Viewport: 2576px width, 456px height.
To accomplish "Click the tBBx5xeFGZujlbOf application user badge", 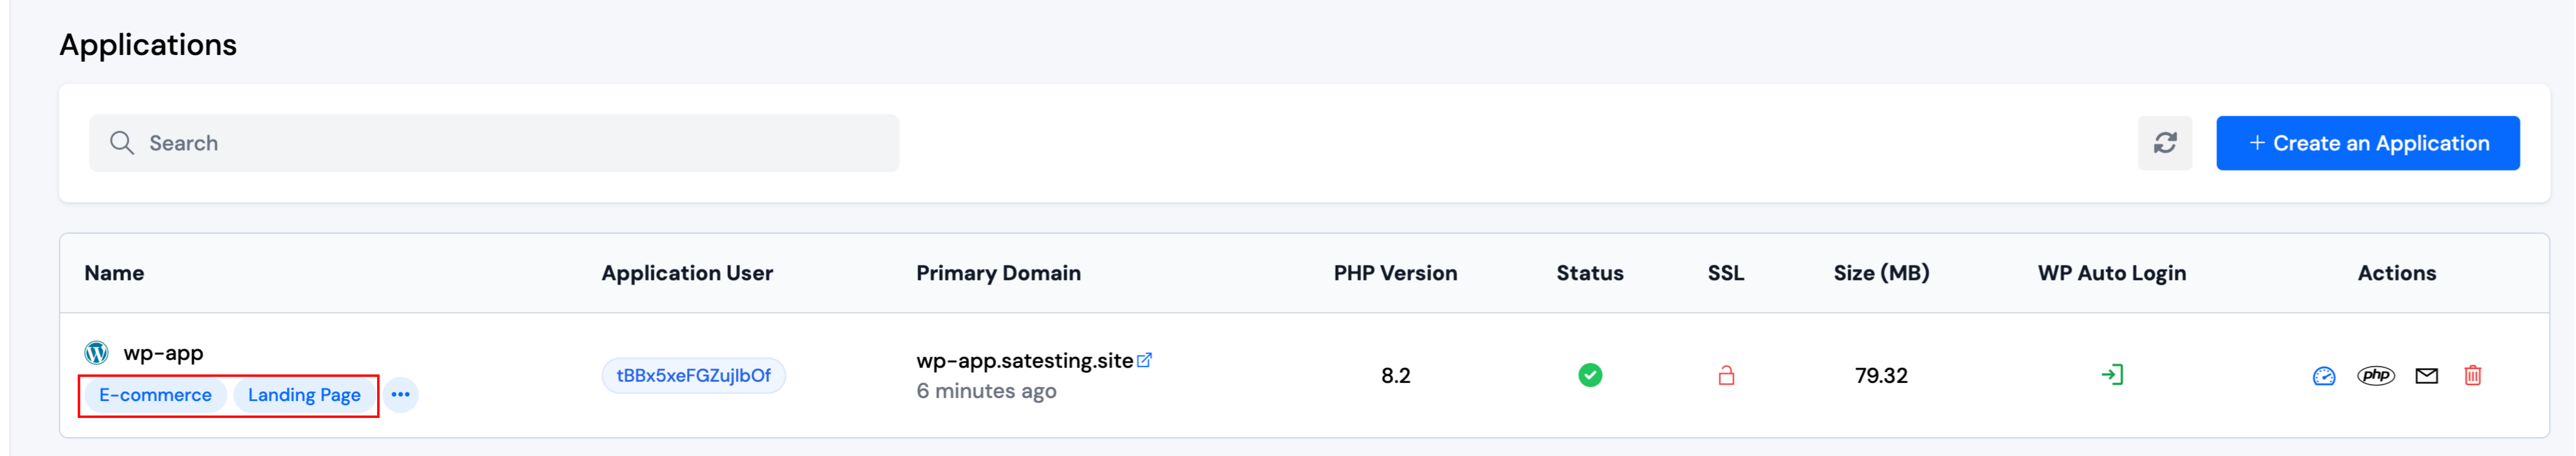I will tap(693, 376).
